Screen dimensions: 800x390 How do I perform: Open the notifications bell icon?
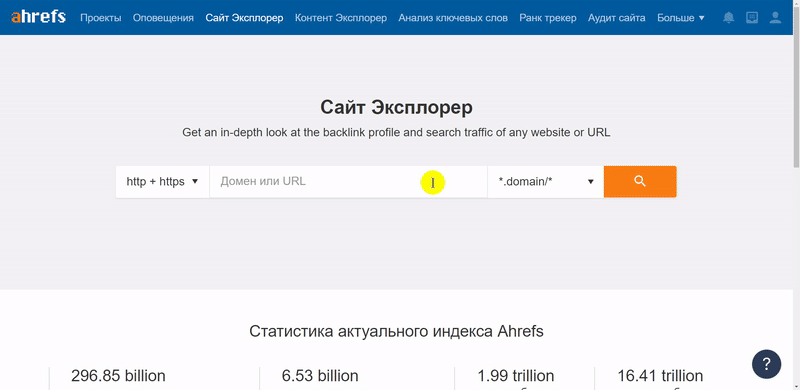click(x=729, y=18)
